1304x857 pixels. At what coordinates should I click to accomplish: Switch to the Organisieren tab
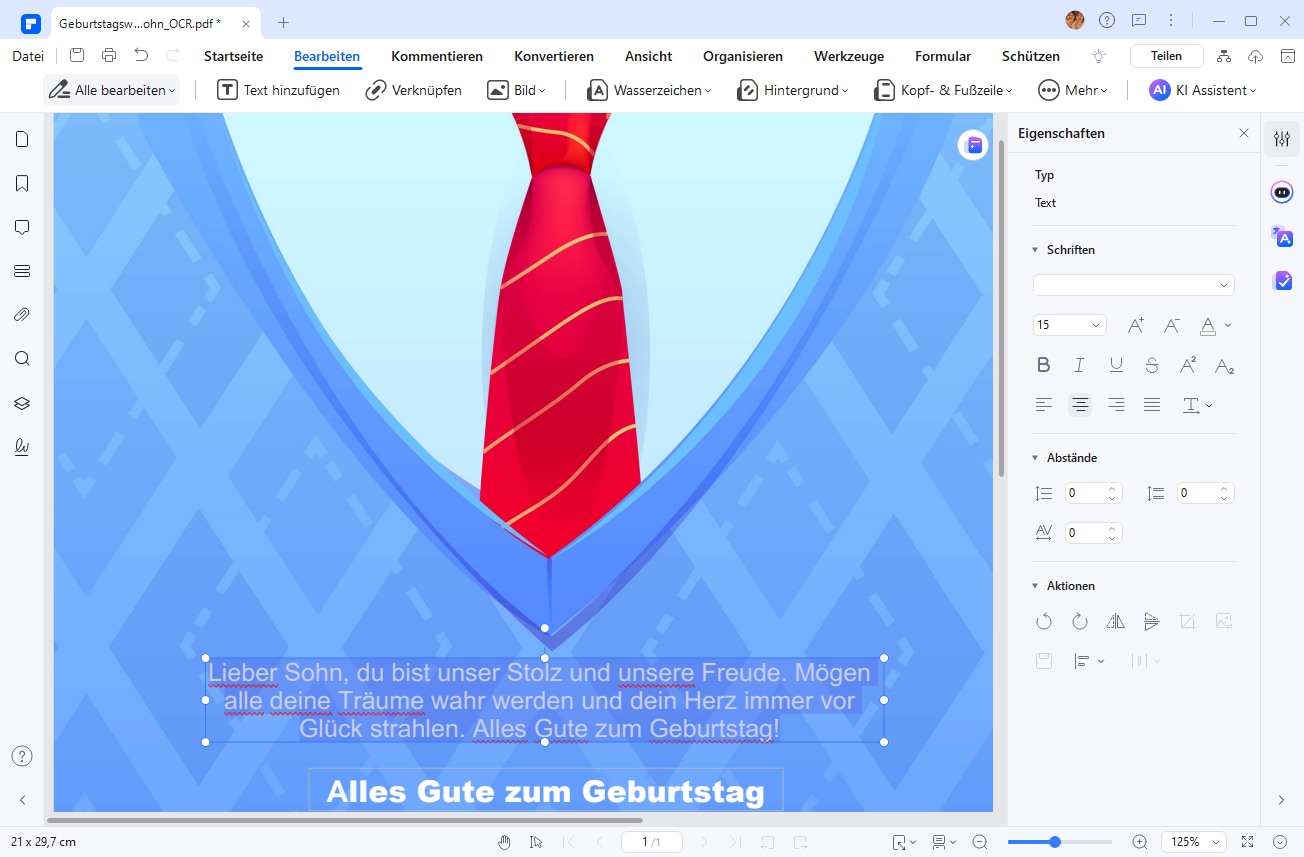coord(743,56)
